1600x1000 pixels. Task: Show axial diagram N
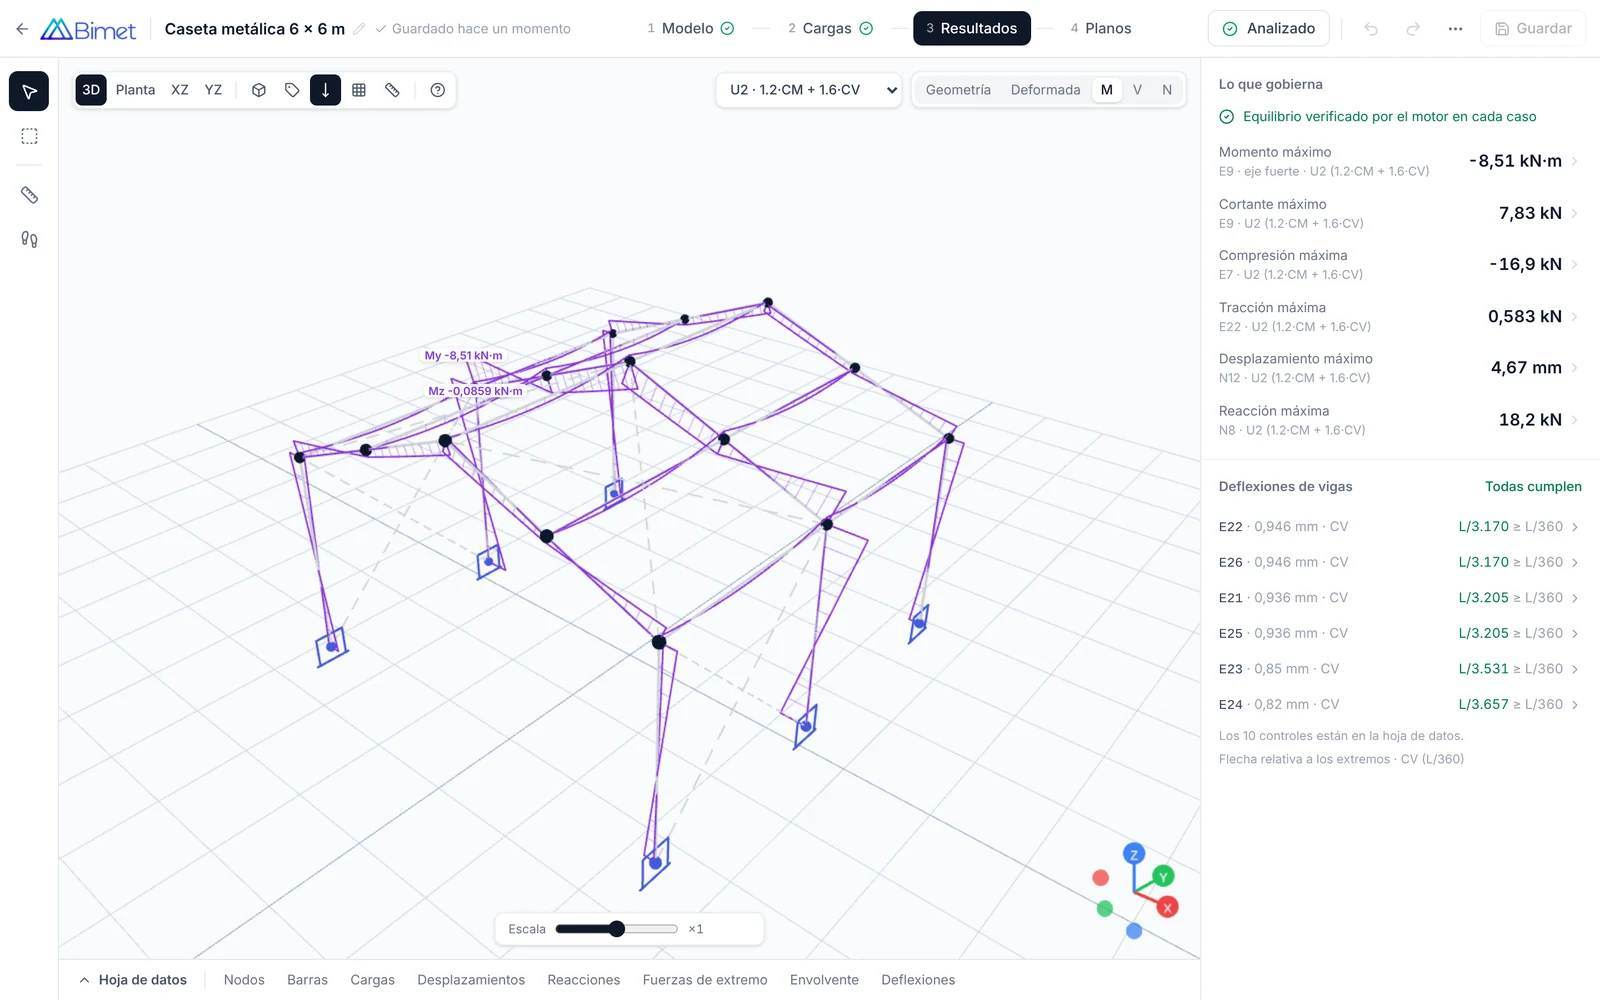(1167, 90)
